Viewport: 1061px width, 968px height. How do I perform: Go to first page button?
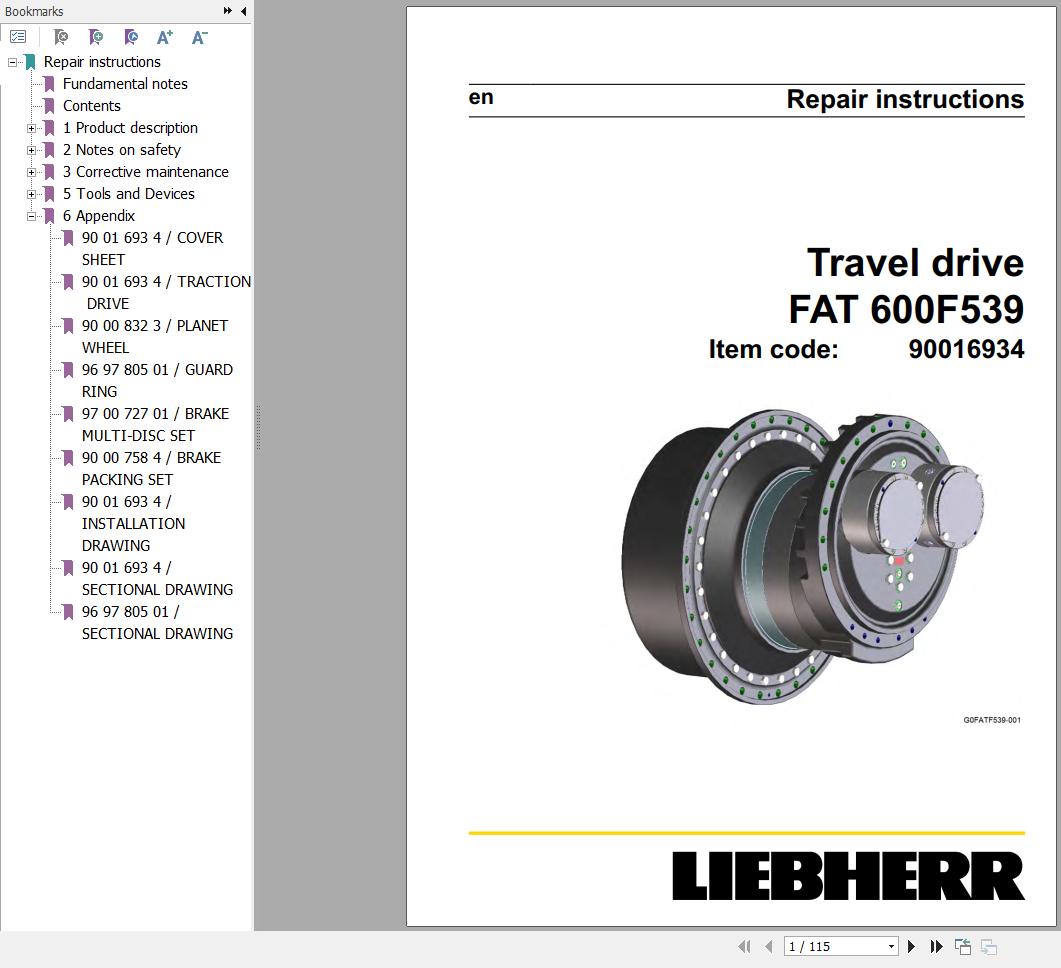point(744,946)
